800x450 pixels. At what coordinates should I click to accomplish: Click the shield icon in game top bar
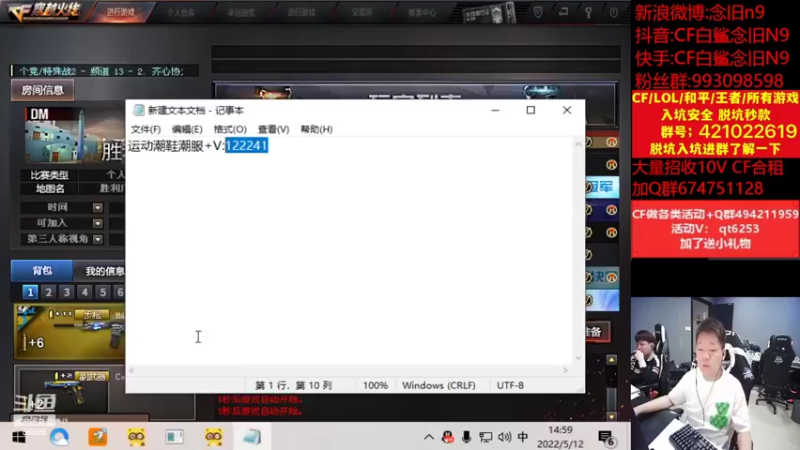pyautogui.click(x=538, y=12)
